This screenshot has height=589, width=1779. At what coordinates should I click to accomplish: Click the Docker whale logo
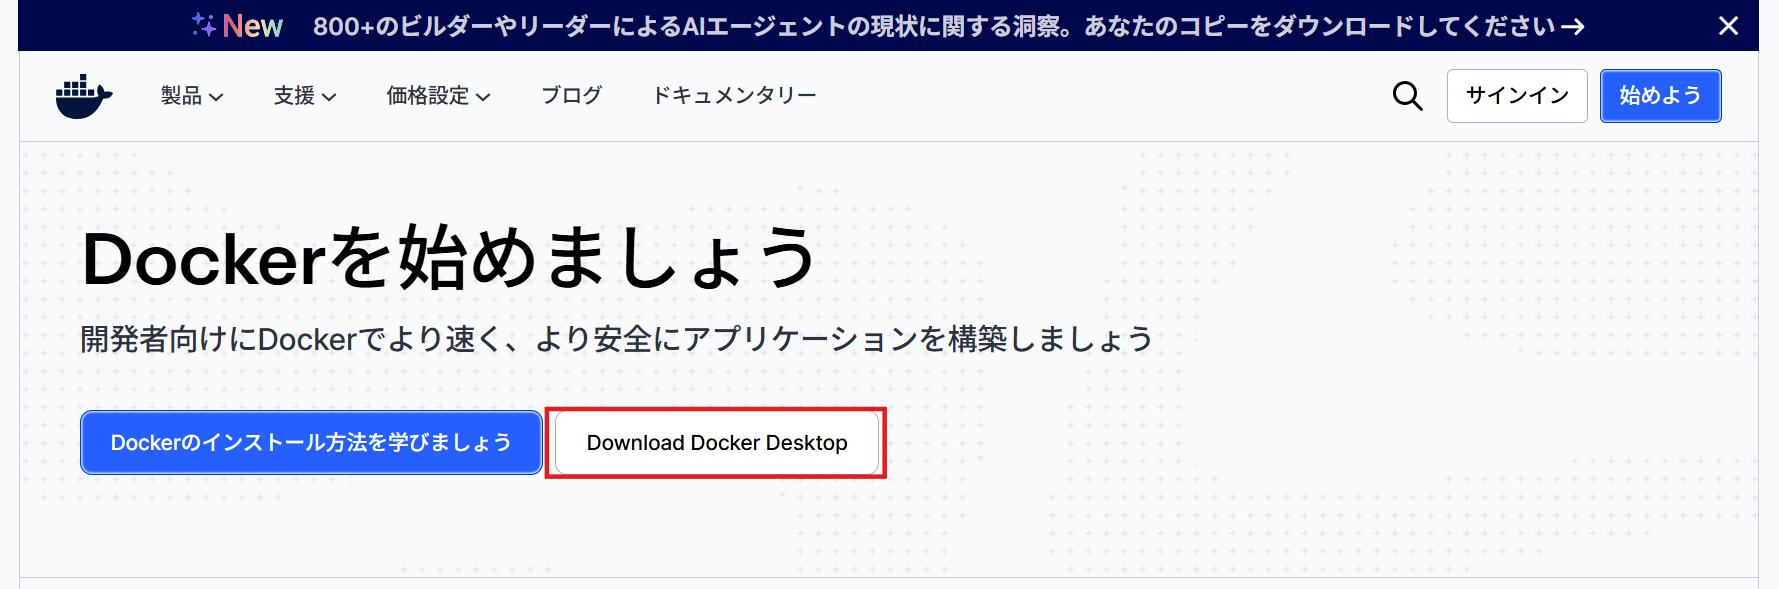click(84, 96)
